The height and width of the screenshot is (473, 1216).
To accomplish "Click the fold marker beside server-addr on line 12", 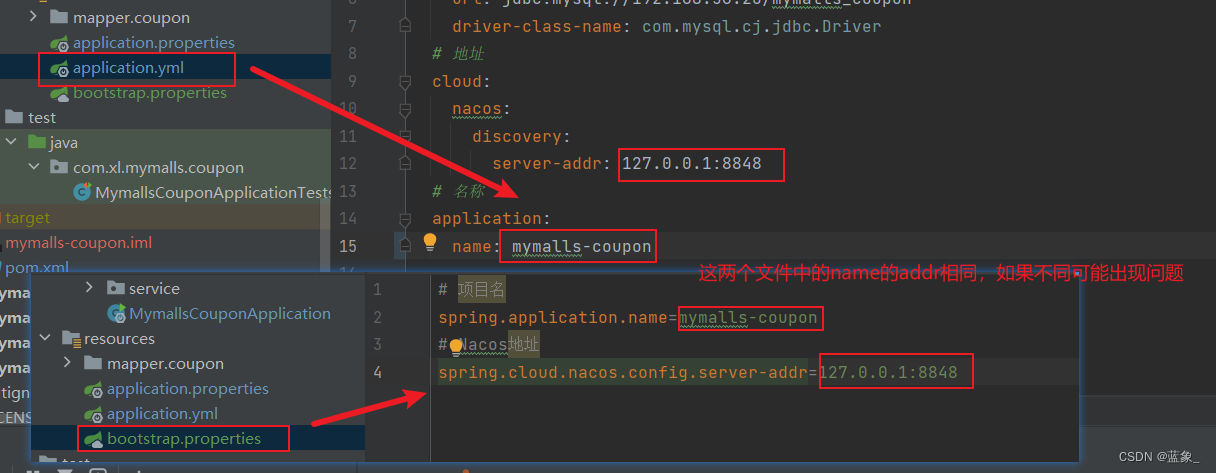I will tap(405, 163).
